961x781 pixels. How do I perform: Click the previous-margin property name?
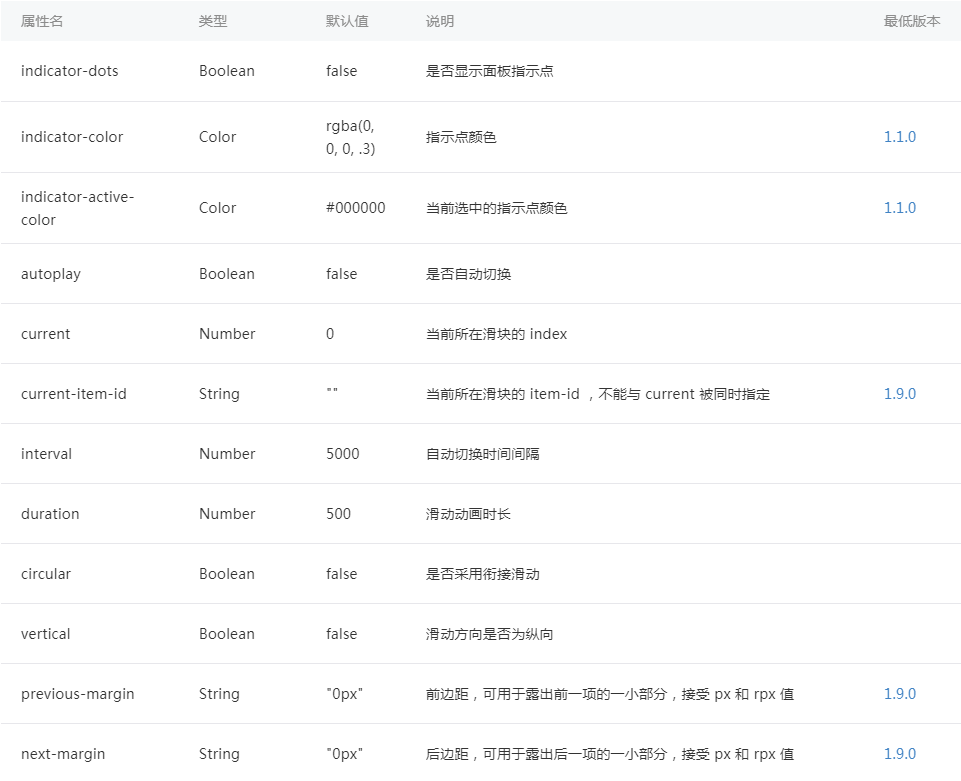coord(77,694)
